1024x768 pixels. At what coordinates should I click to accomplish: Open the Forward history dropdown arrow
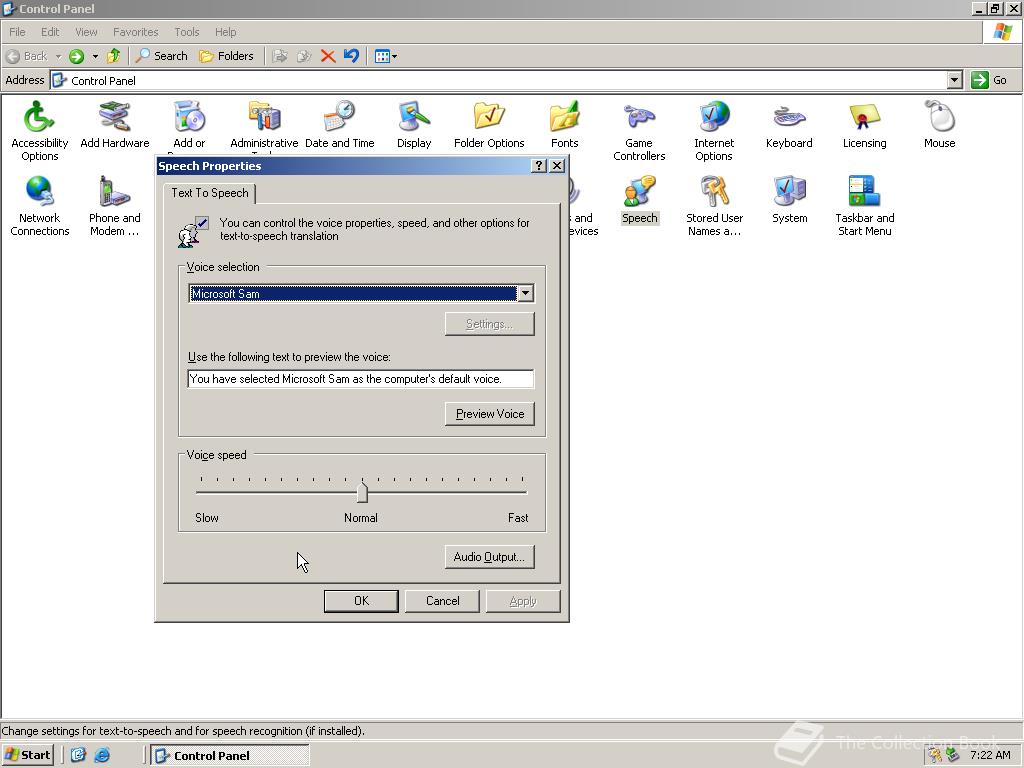click(95, 56)
